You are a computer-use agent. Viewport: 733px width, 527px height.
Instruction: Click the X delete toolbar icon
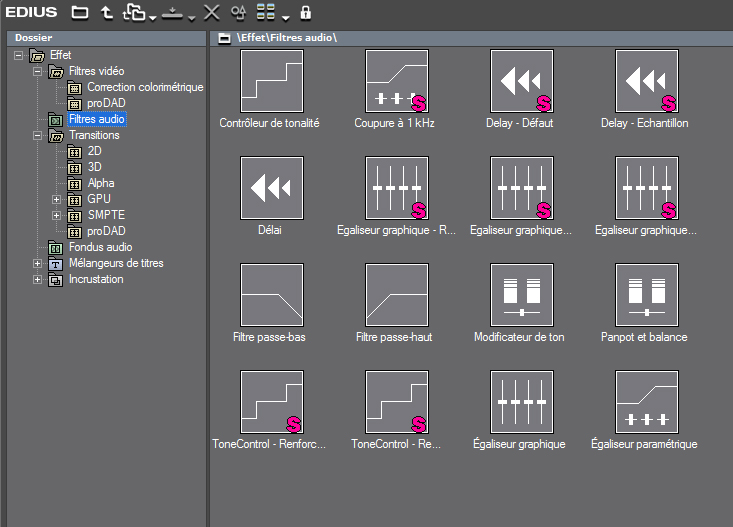click(212, 13)
